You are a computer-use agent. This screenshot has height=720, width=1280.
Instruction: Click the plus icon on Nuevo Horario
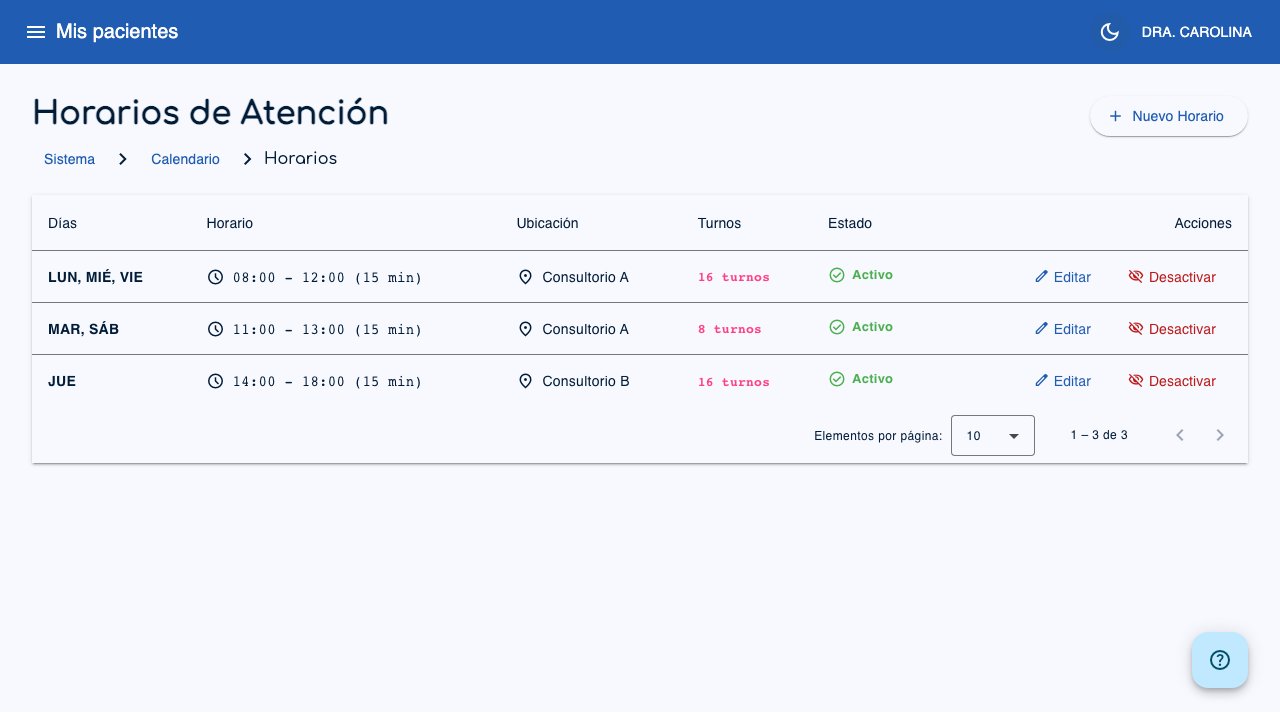[x=1115, y=116]
